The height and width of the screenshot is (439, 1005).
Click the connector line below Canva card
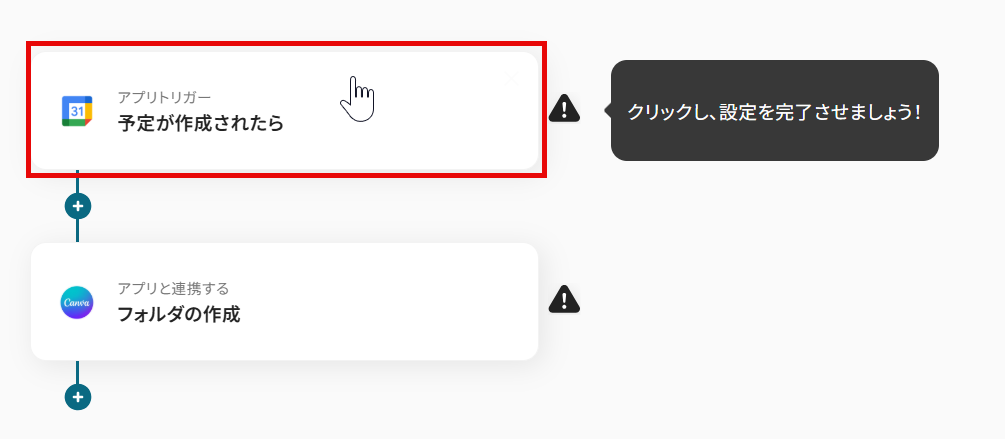pyautogui.click(x=78, y=372)
